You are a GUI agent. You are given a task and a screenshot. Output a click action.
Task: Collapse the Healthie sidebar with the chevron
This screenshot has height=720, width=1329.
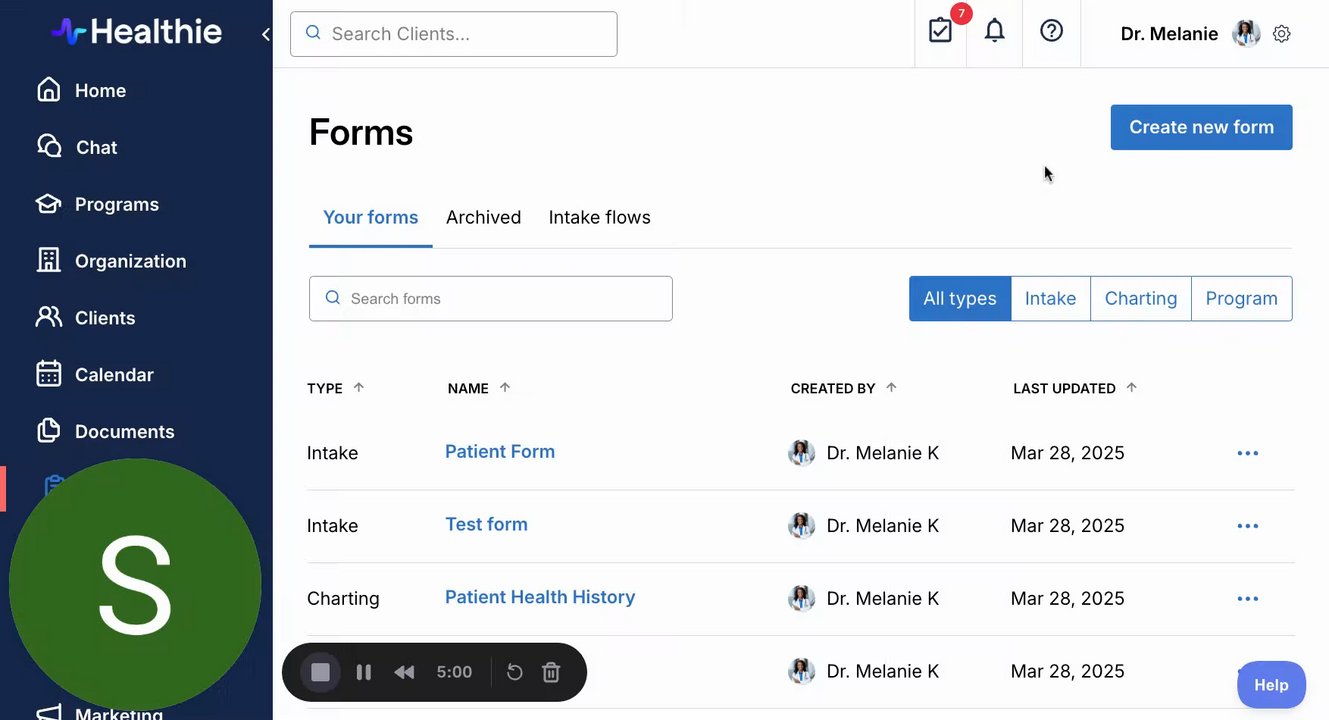pos(266,34)
